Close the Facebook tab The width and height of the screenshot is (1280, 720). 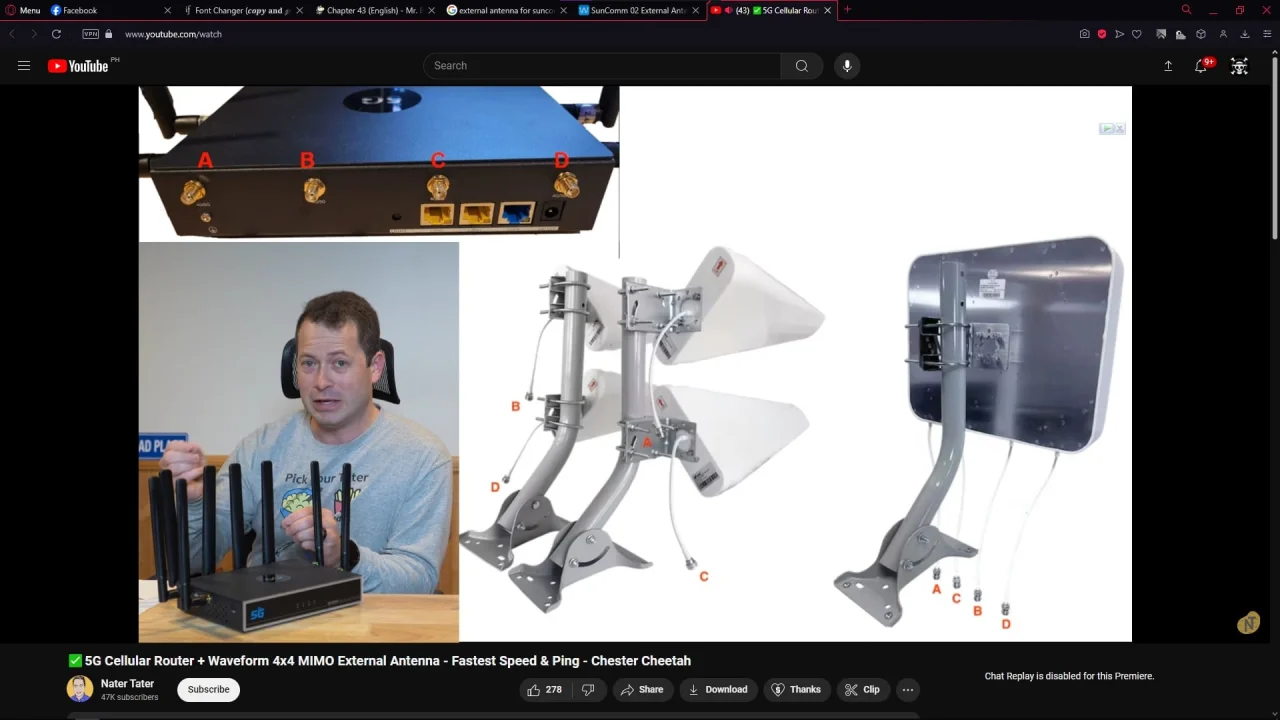click(x=167, y=10)
